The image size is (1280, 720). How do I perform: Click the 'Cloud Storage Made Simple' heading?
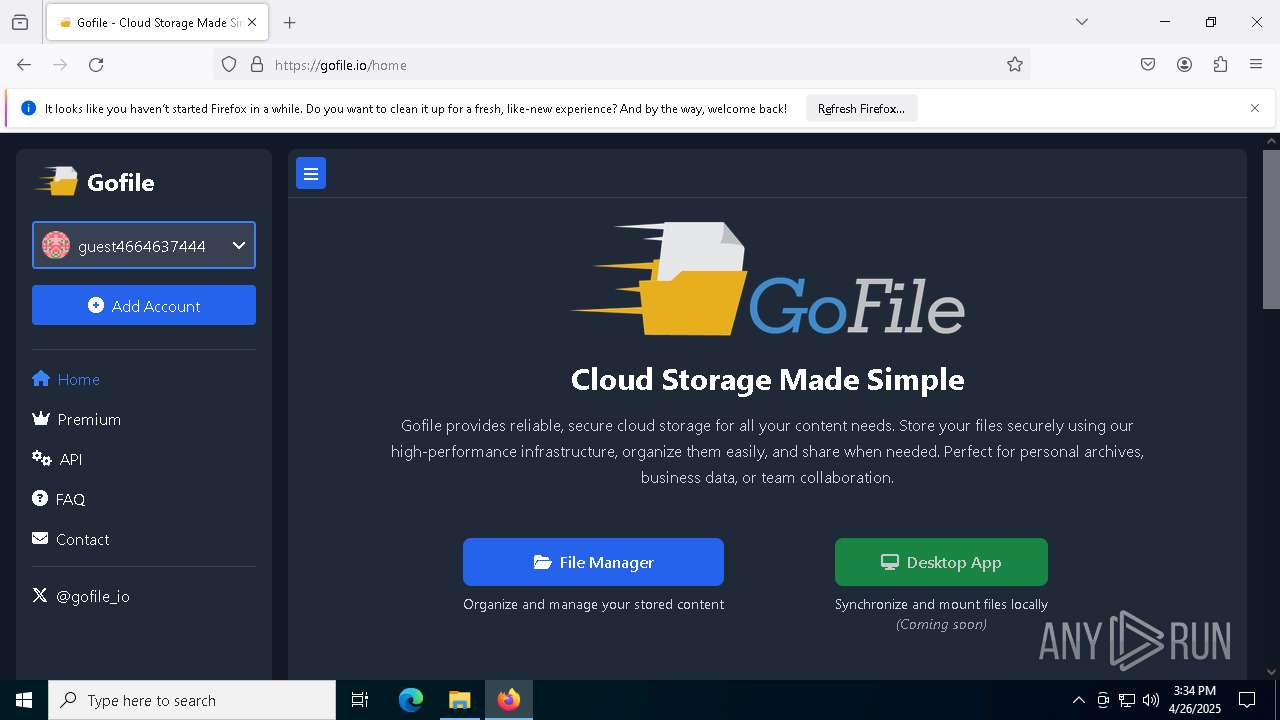[767, 380]
